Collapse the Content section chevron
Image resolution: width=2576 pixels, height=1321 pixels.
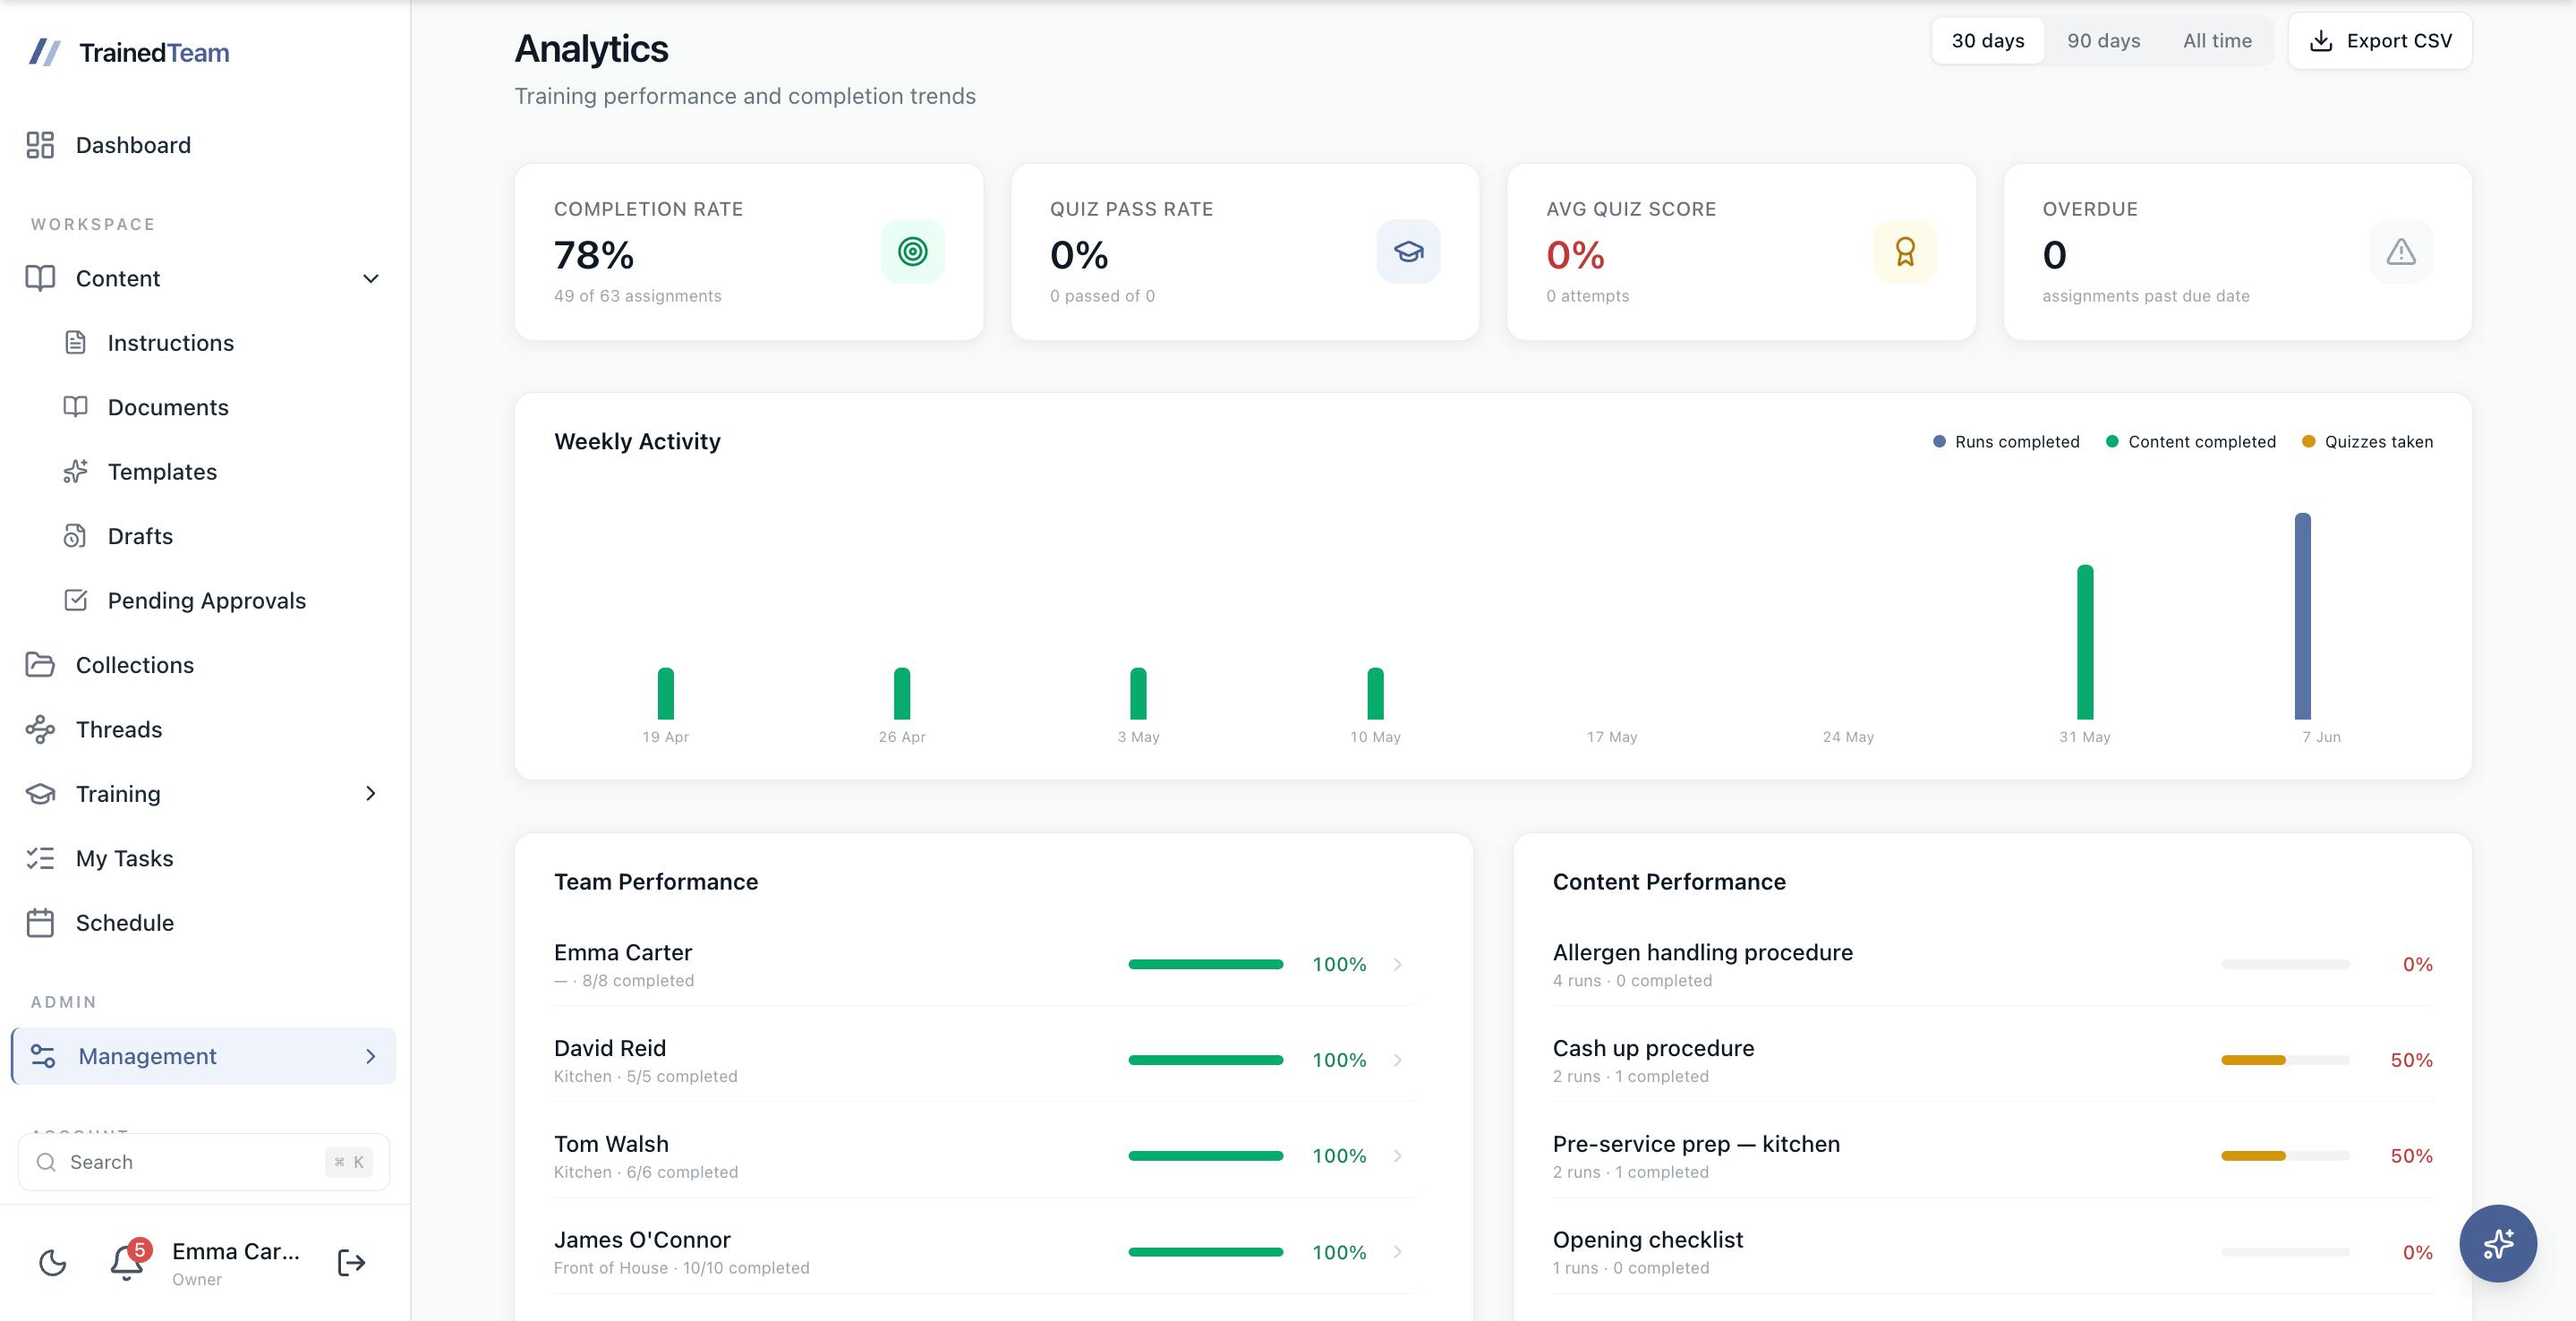coord(370,278)
